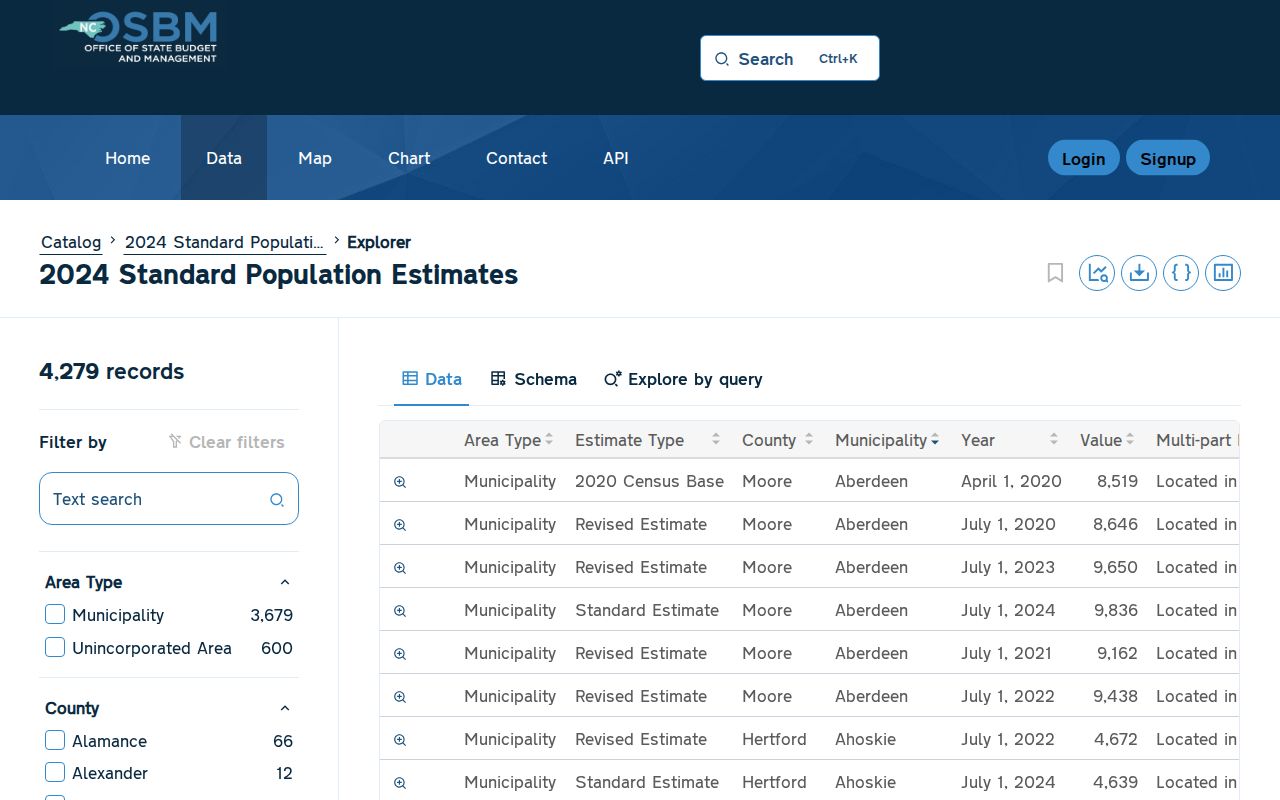Image resolution: width=1280 pixels, height=800 pixels.
Task: Toggle the Unincorporated Area checkbox
Action: pos(55,648)
